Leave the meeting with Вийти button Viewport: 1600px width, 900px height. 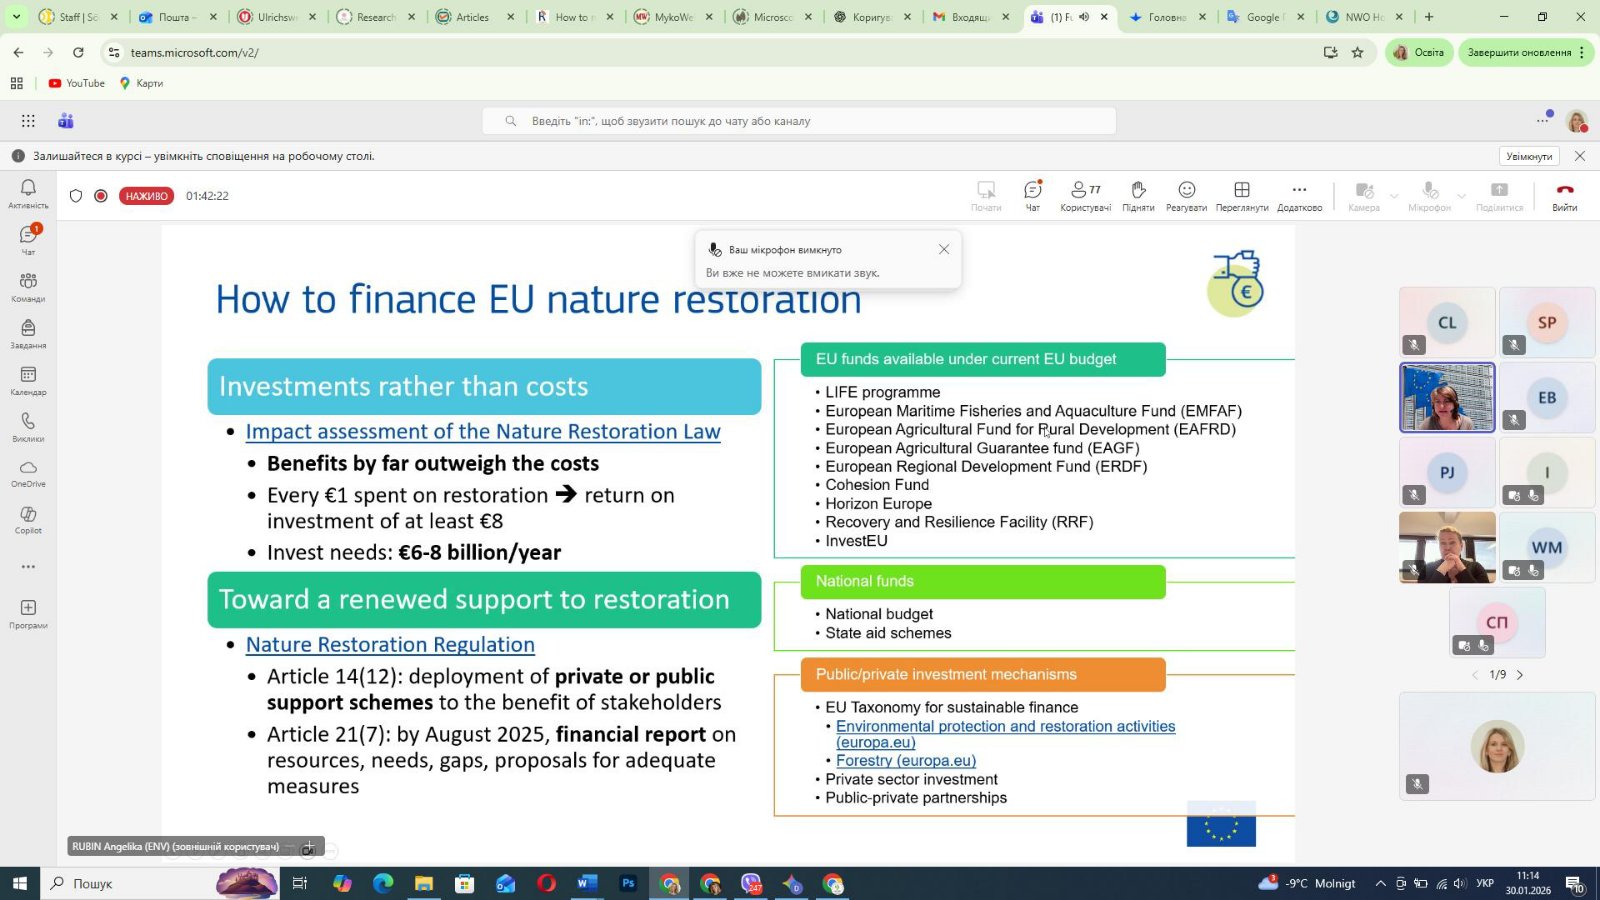1564,195
